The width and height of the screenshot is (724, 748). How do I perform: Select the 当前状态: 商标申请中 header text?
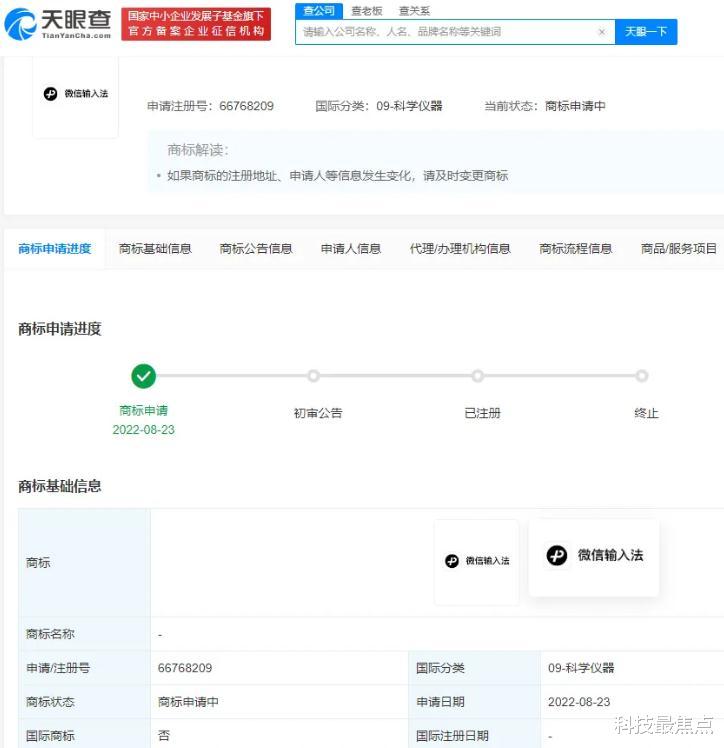pos(545,106)
